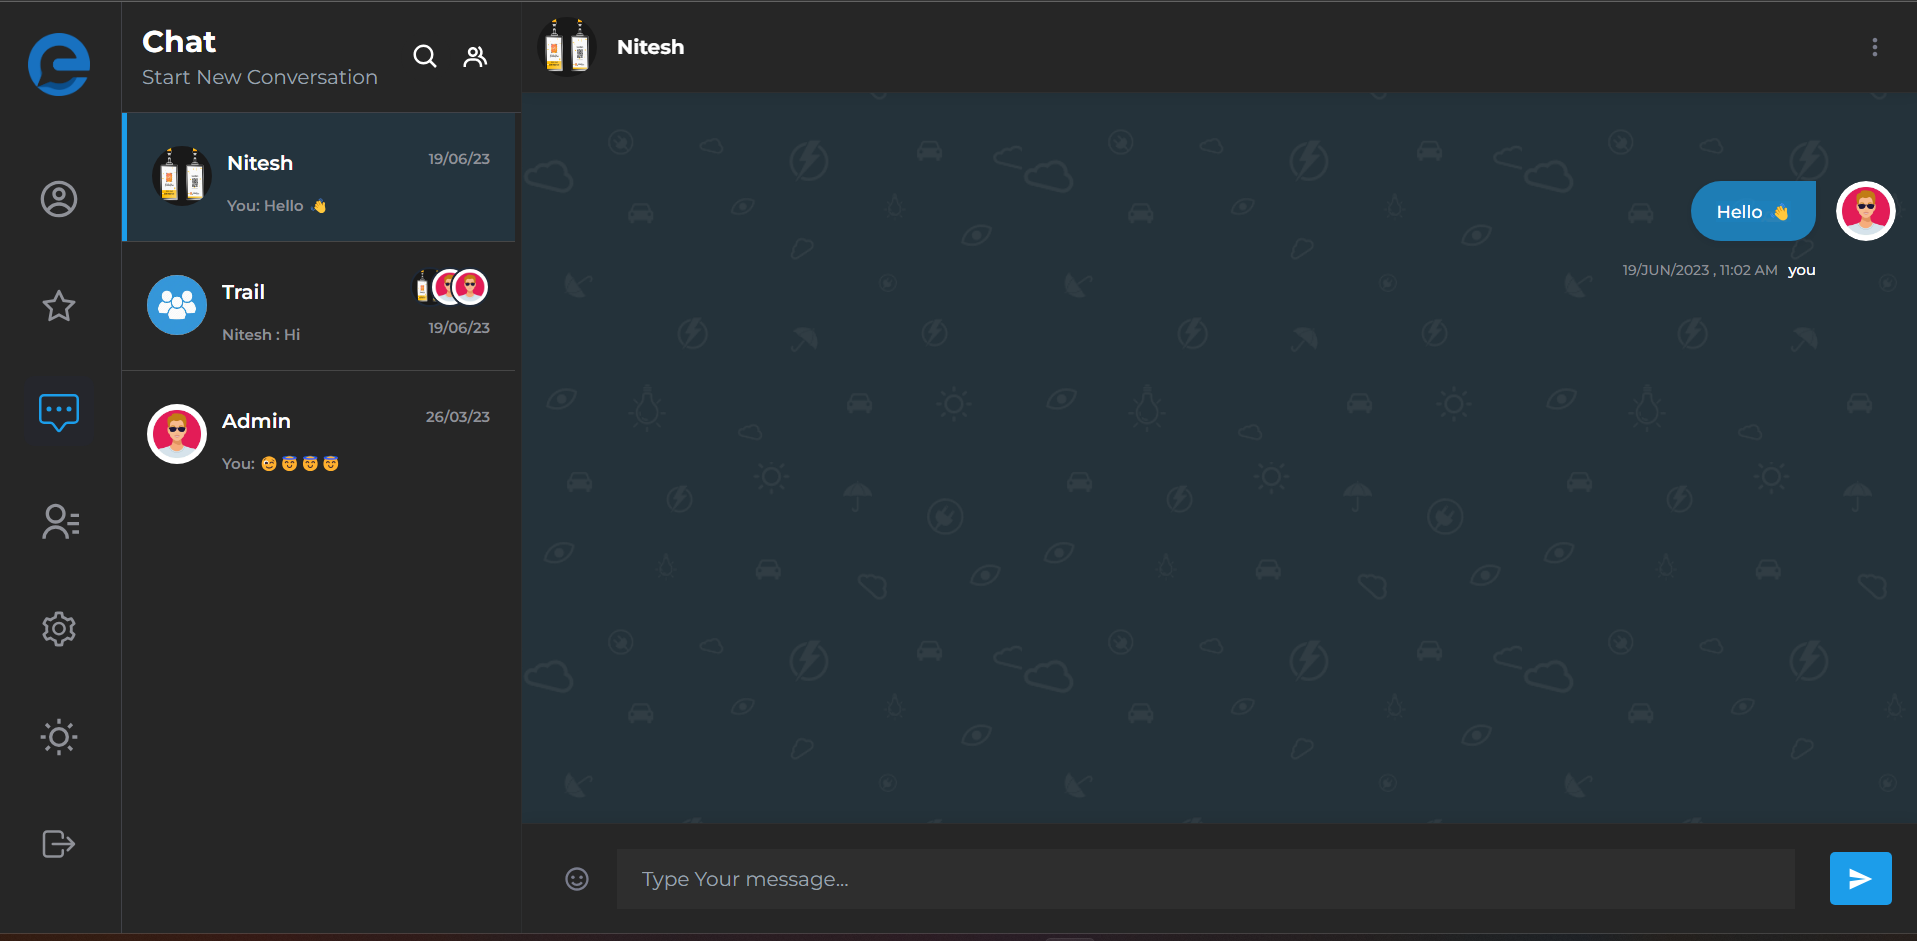Click the logout icon at sidebar bottom
This screenshot has width=1917, height=941.
tap(58, 843)
